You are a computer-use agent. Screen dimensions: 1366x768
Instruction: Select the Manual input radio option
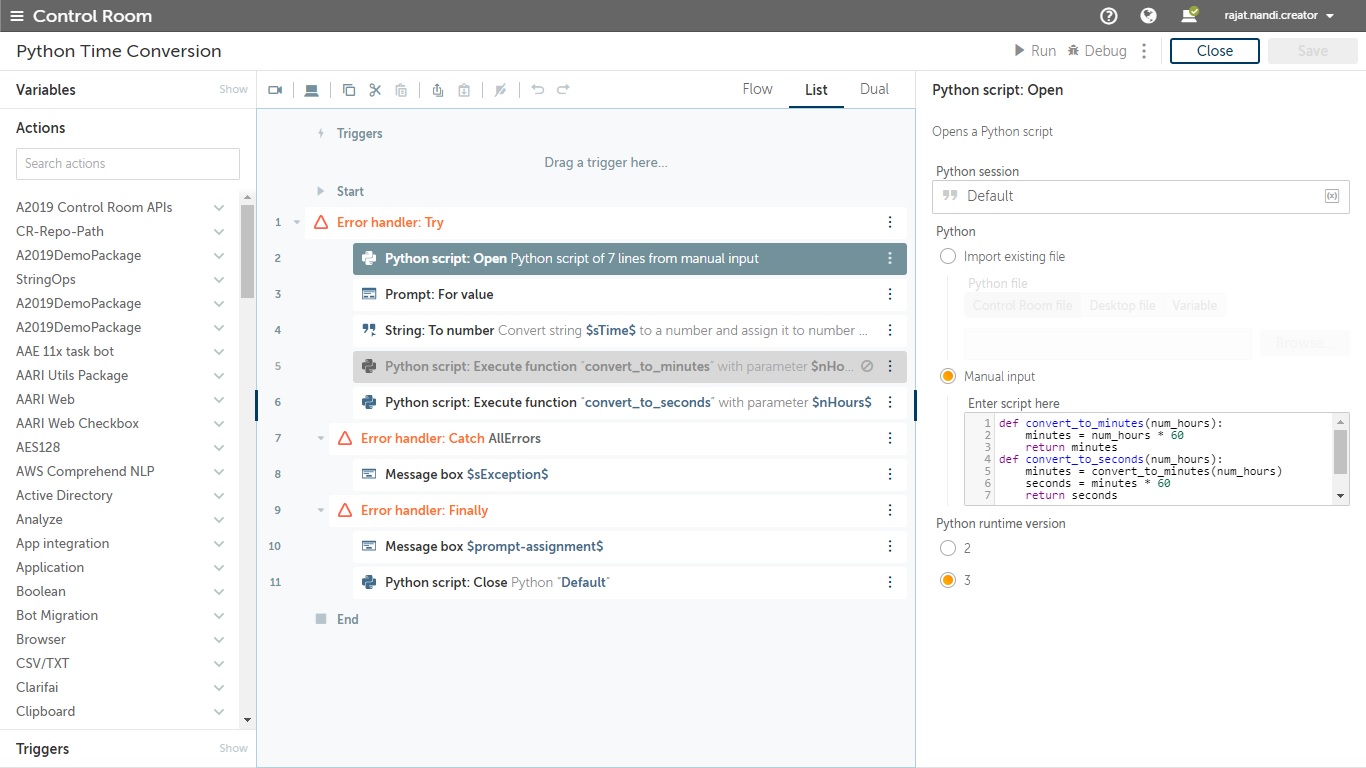[x=948, y=377]
